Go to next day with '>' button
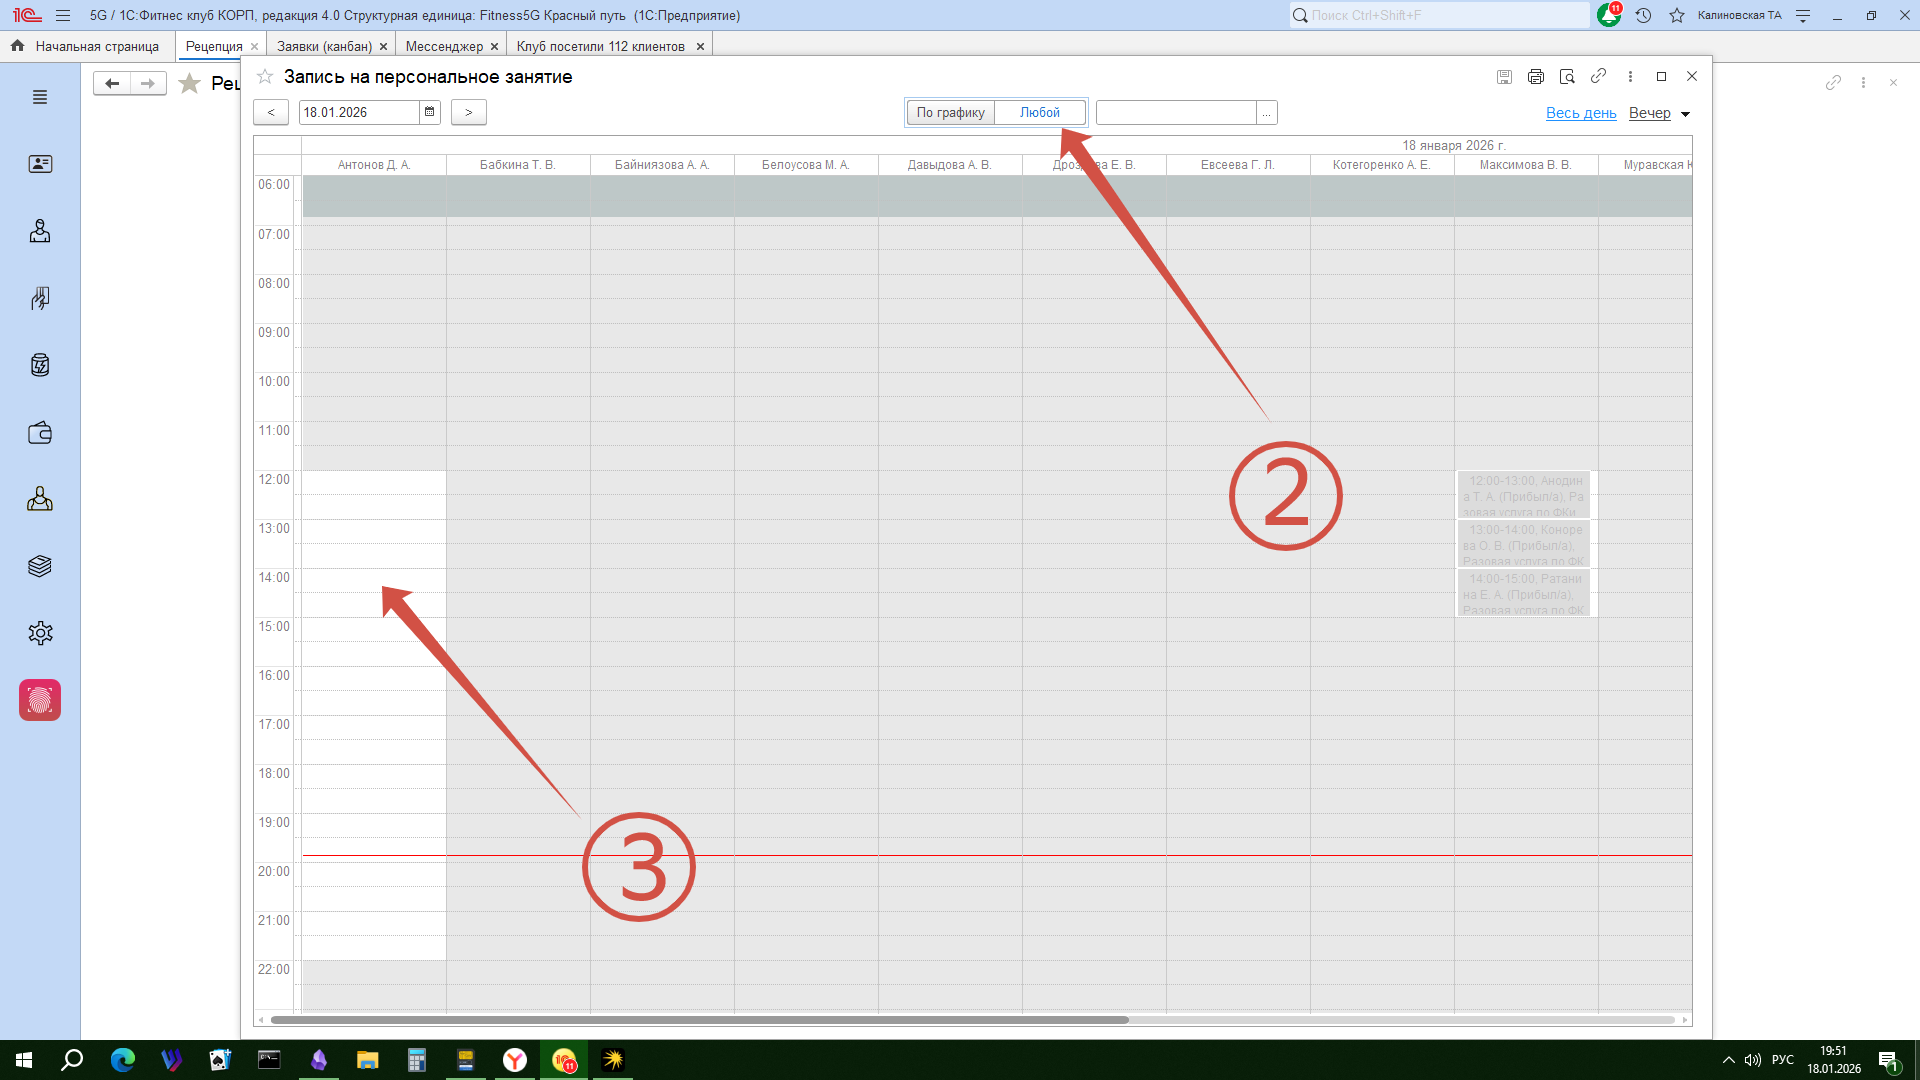 pos(468,112)
